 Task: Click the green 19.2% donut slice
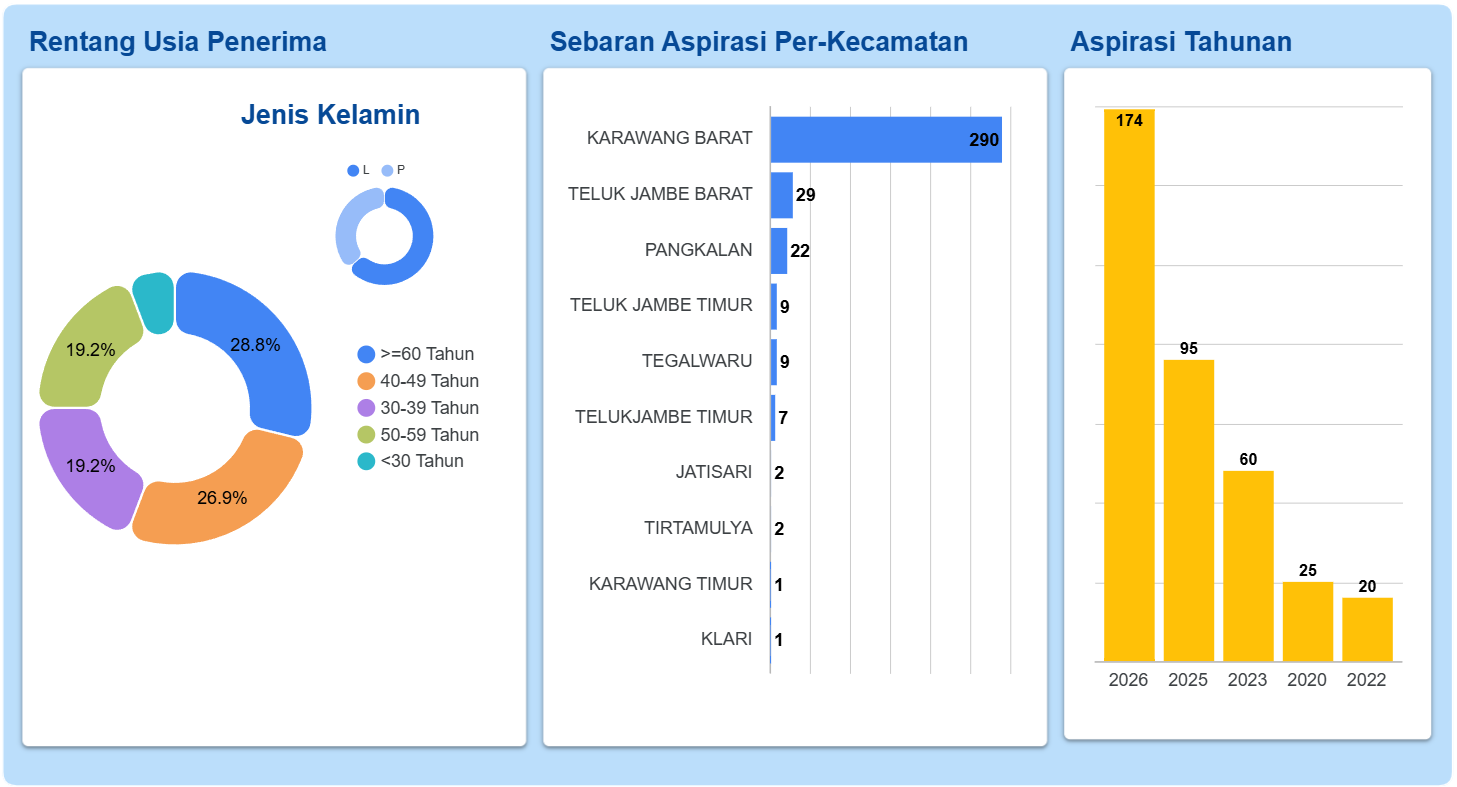[x=85, y=348]
